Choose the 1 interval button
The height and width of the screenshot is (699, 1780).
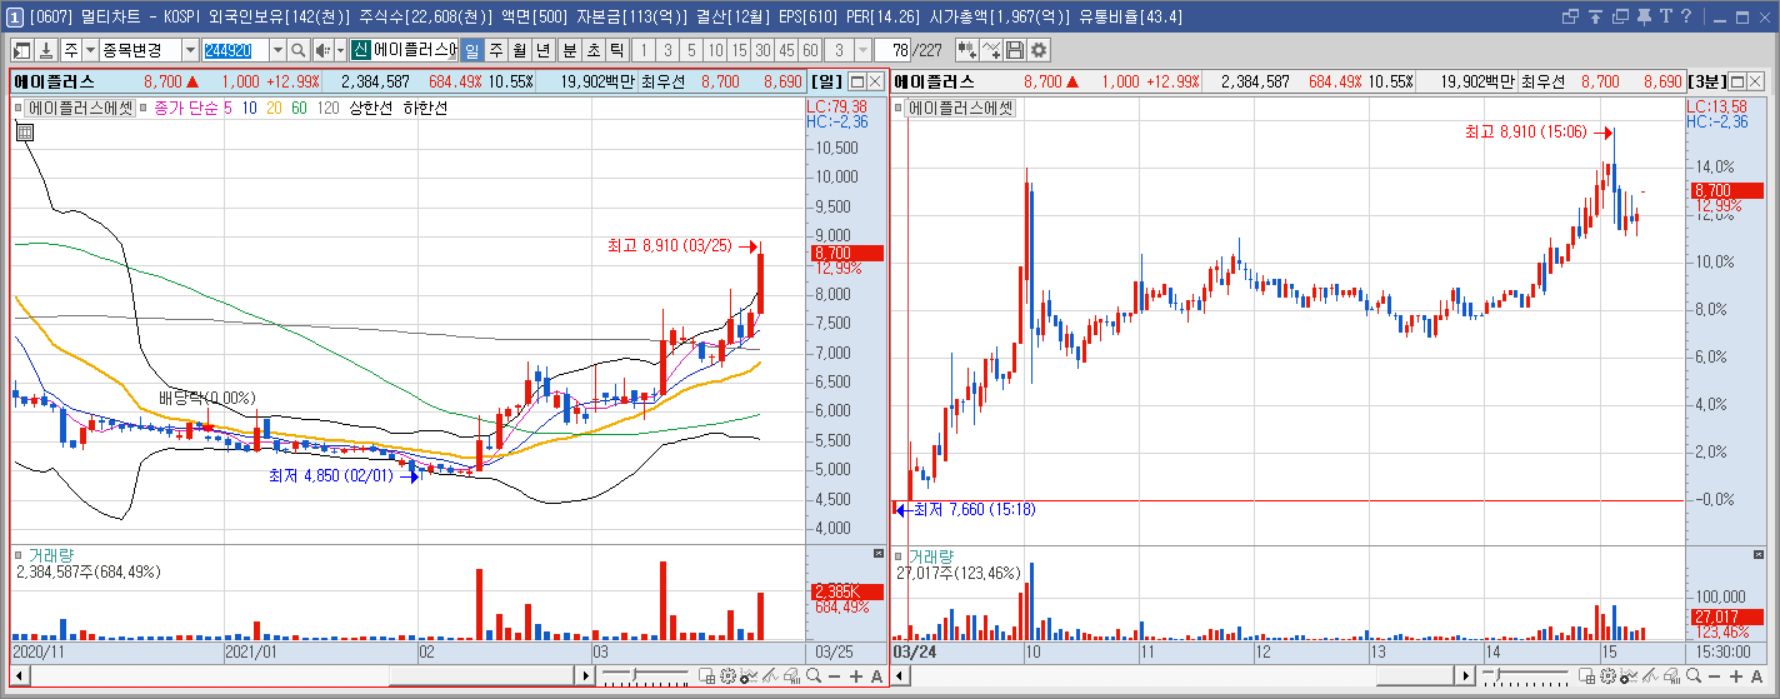[643, 50]
